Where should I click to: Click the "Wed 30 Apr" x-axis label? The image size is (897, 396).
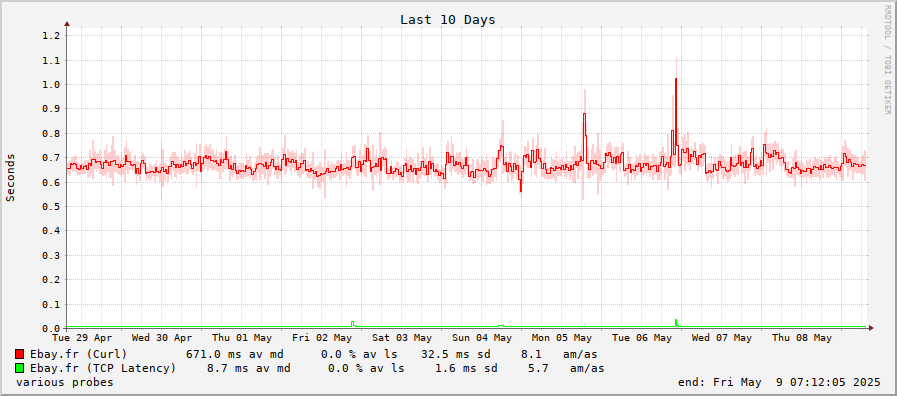pos(162,338)
